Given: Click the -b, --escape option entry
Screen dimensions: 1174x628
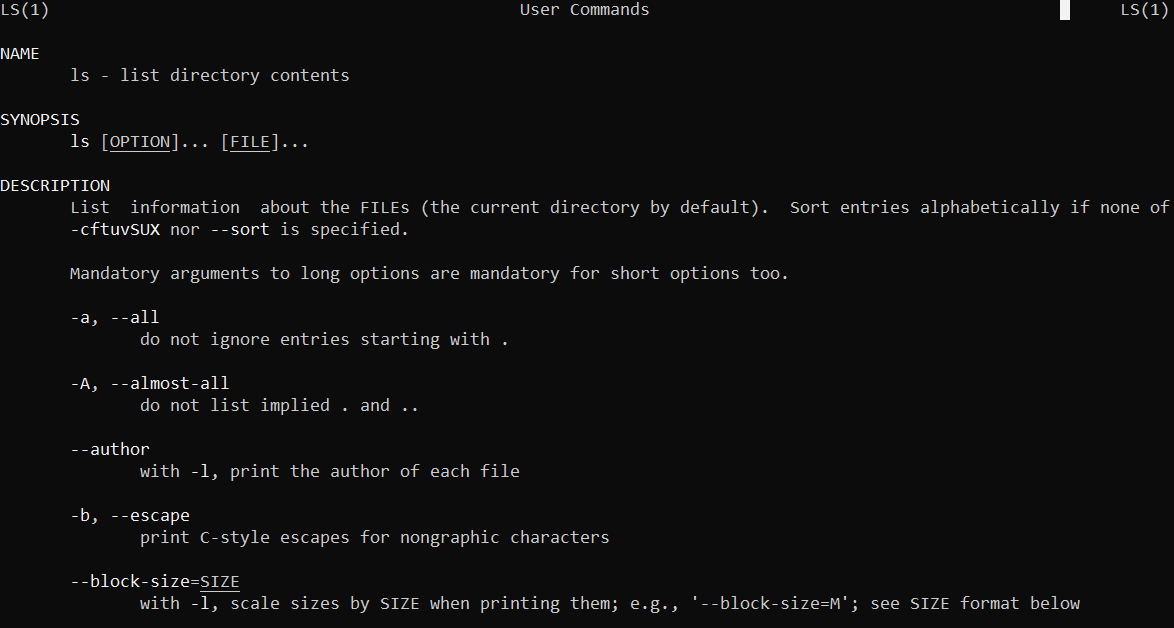Looking at the screenshot, I should point(130,515).
